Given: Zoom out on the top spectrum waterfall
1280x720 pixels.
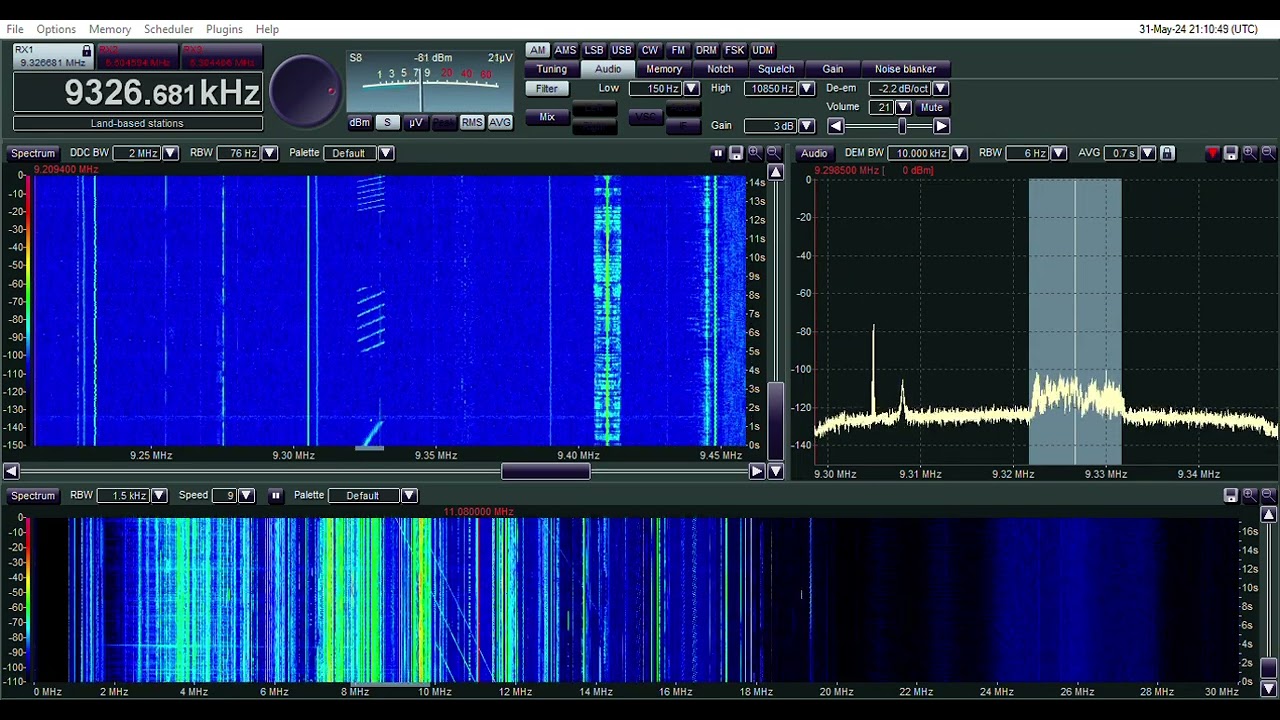Looking at the screenshot, I should pyautogui.click(x=773, y=153).
